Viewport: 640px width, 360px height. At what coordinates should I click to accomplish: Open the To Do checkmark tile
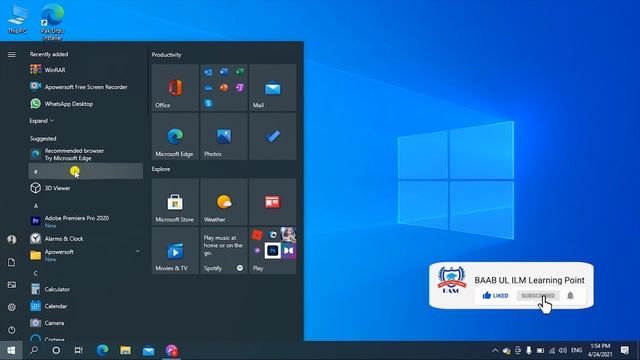coord(273,136)
